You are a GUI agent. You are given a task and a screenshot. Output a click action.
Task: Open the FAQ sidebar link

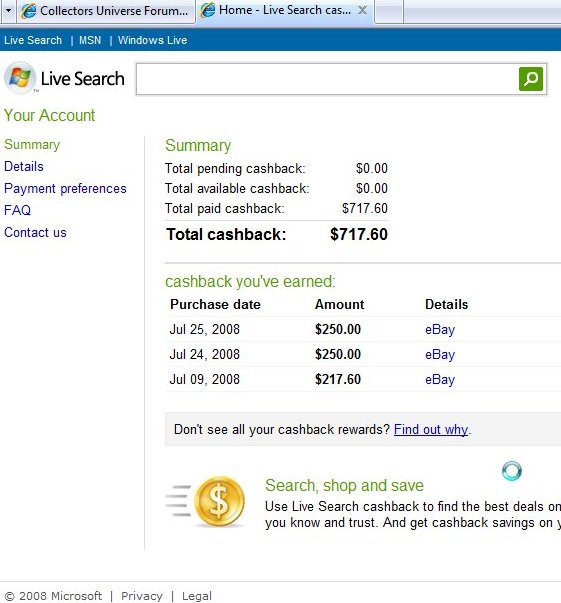click(17, 210)
